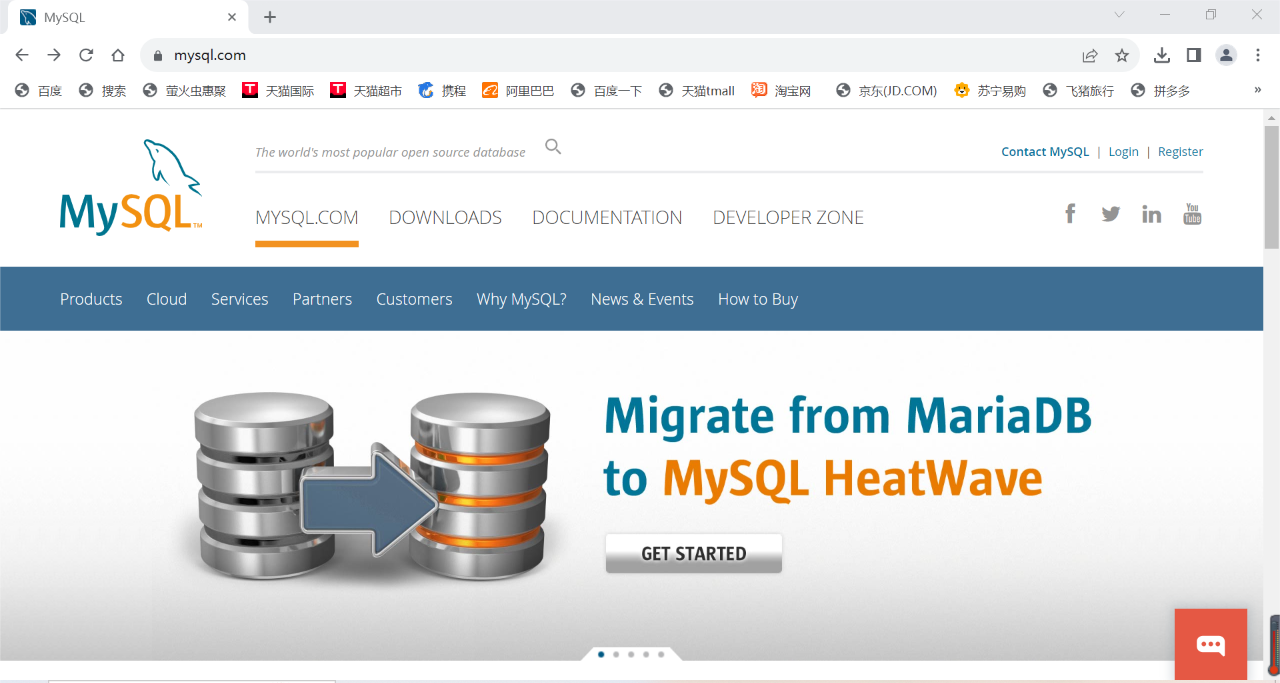1280x683 pixels.
Task: Open the Chrome three-dot menu
Action: tap(1258, 55)
